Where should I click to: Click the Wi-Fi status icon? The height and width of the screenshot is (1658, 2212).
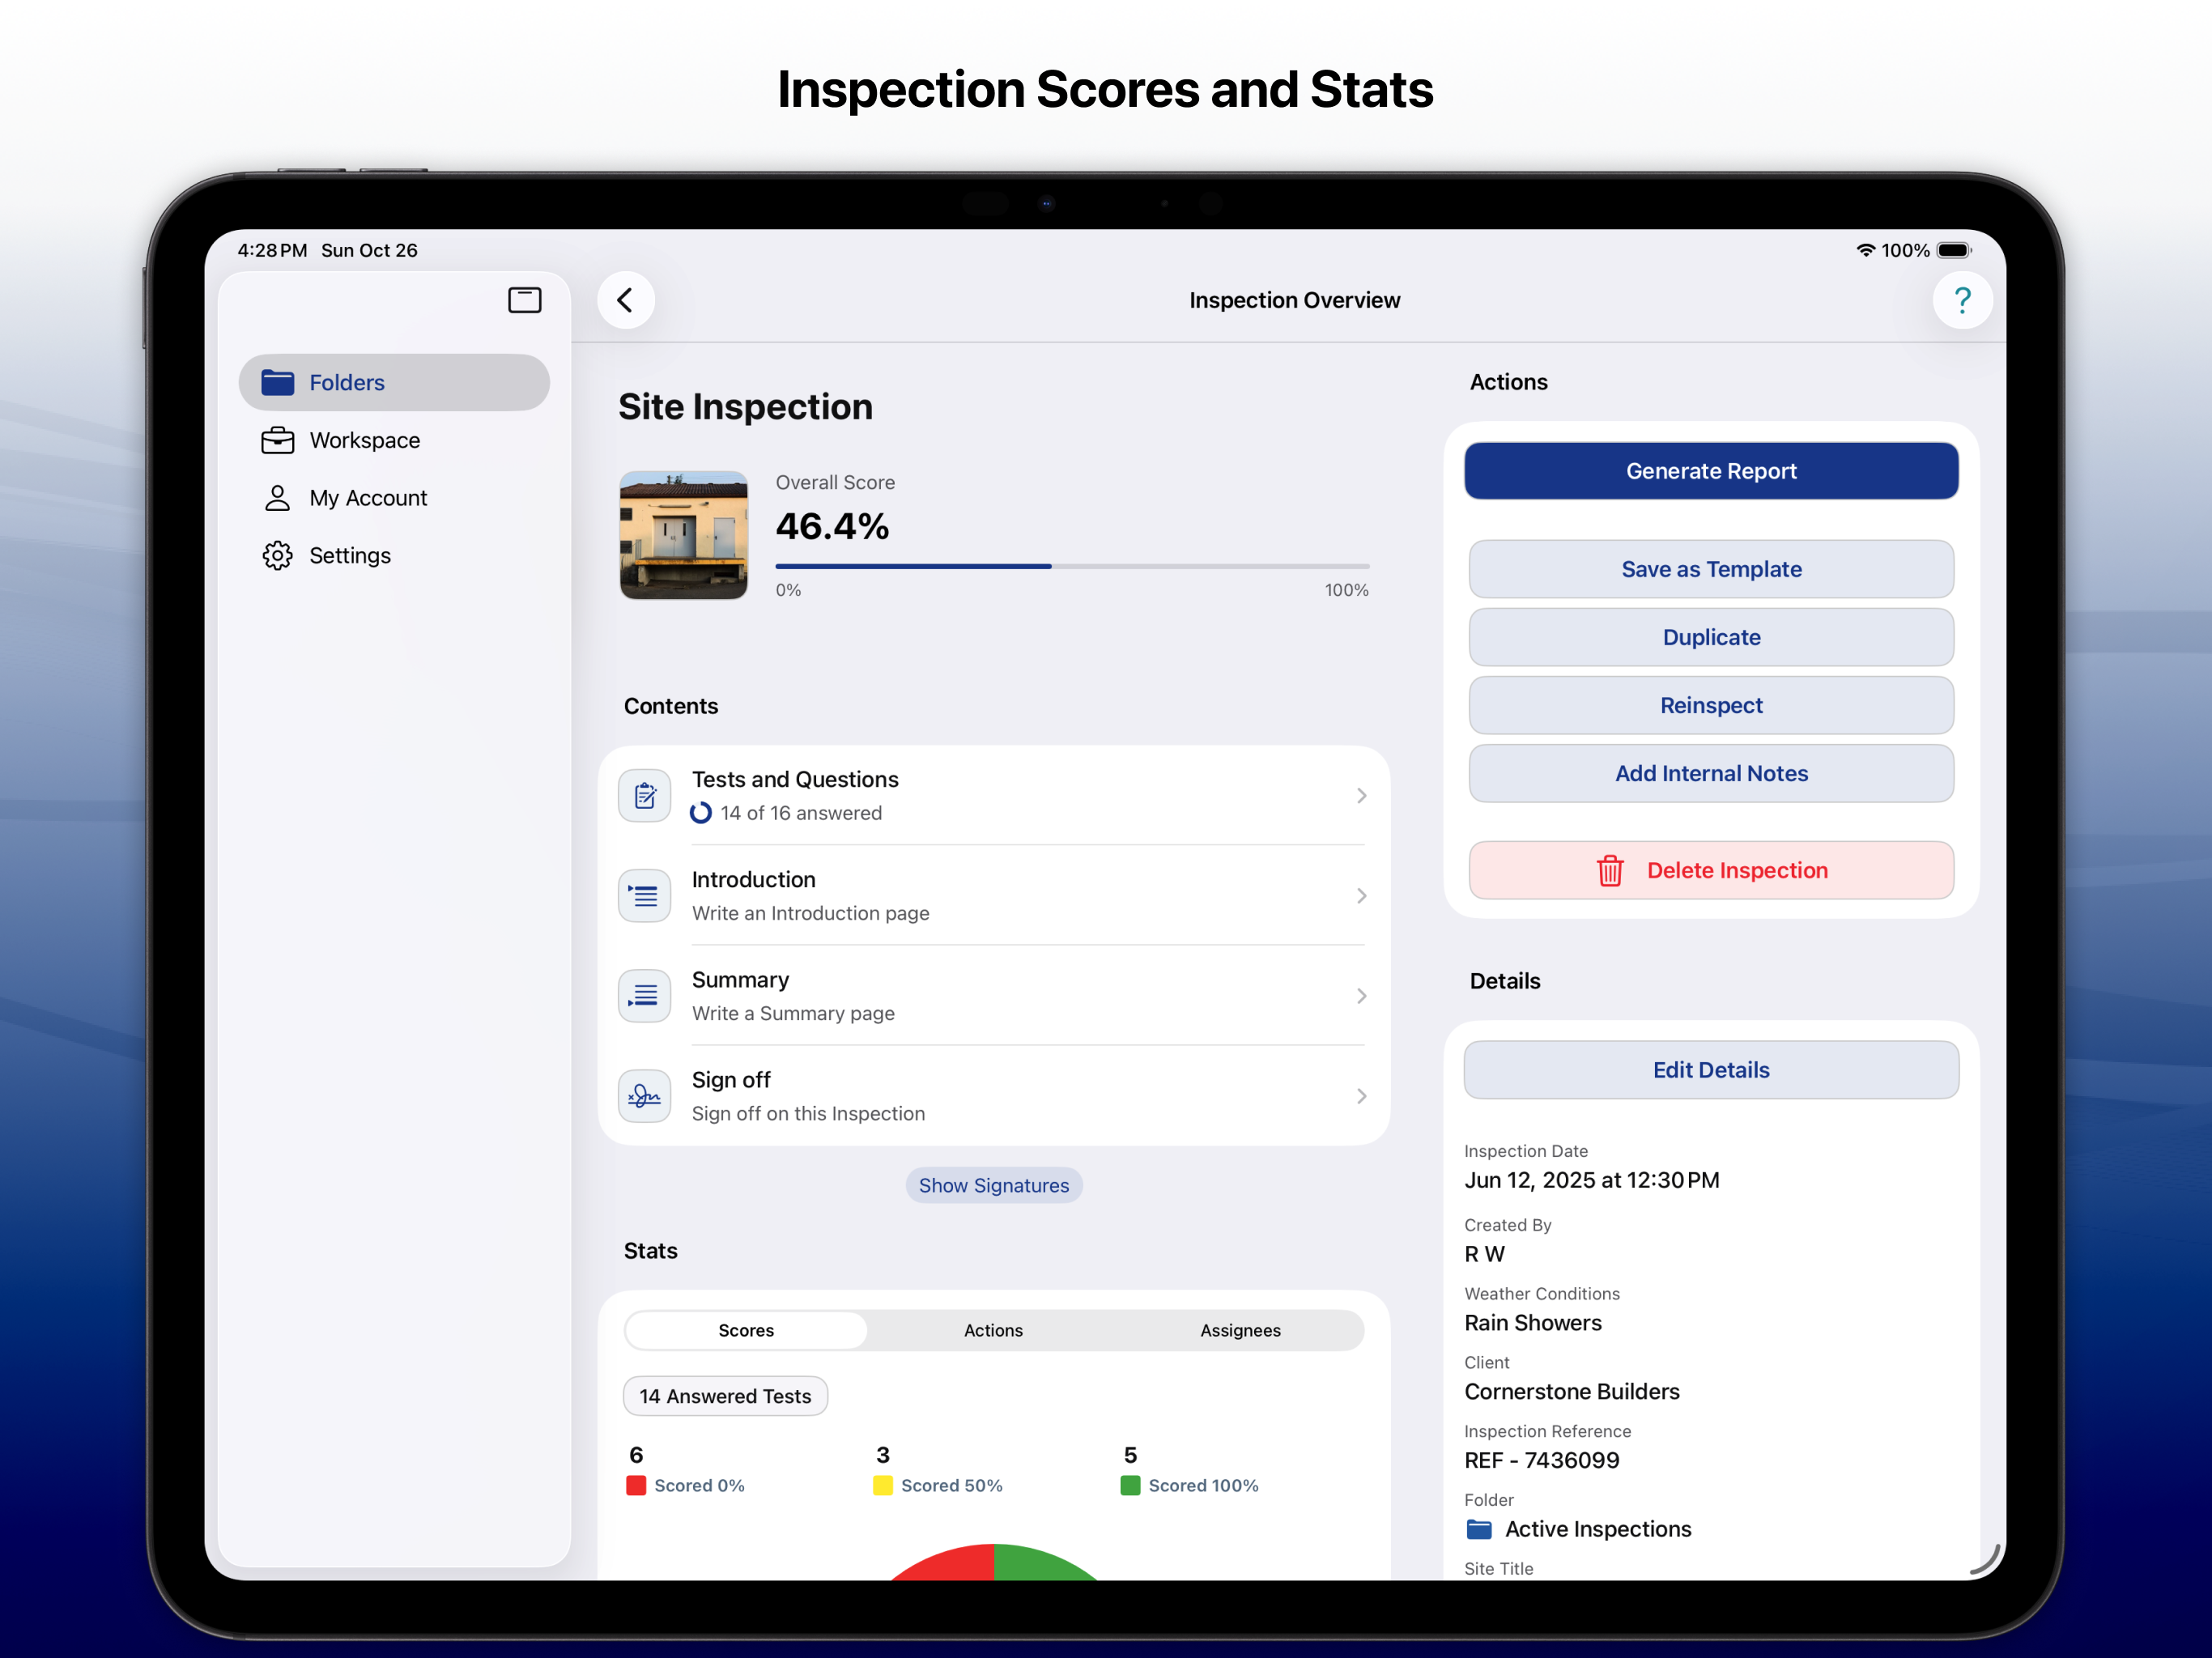click(1865, 250)
